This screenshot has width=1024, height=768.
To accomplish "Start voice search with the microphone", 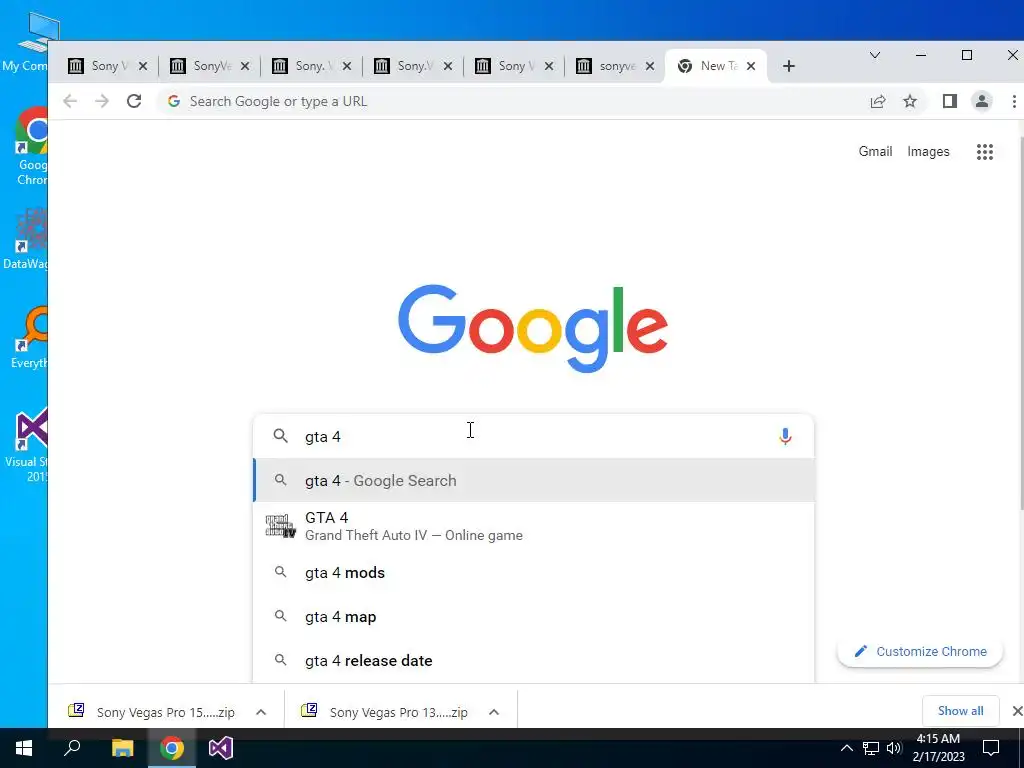I will (x=785, y=436).
